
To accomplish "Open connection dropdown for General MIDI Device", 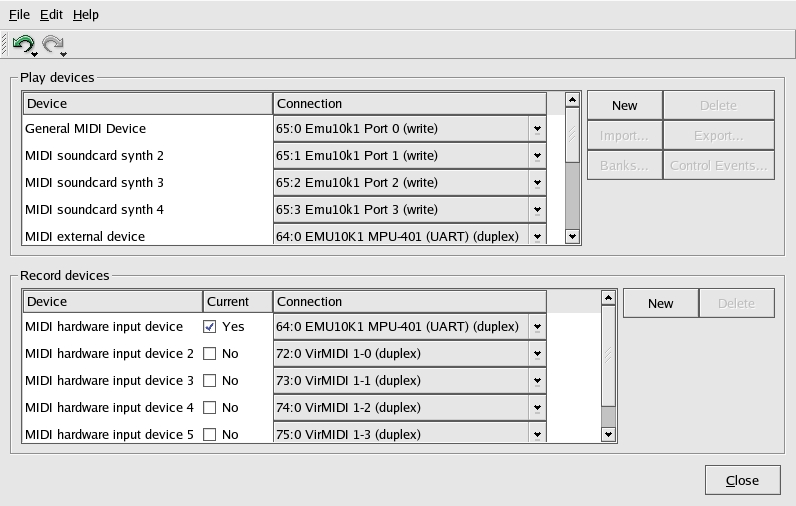I will point(537,129).
